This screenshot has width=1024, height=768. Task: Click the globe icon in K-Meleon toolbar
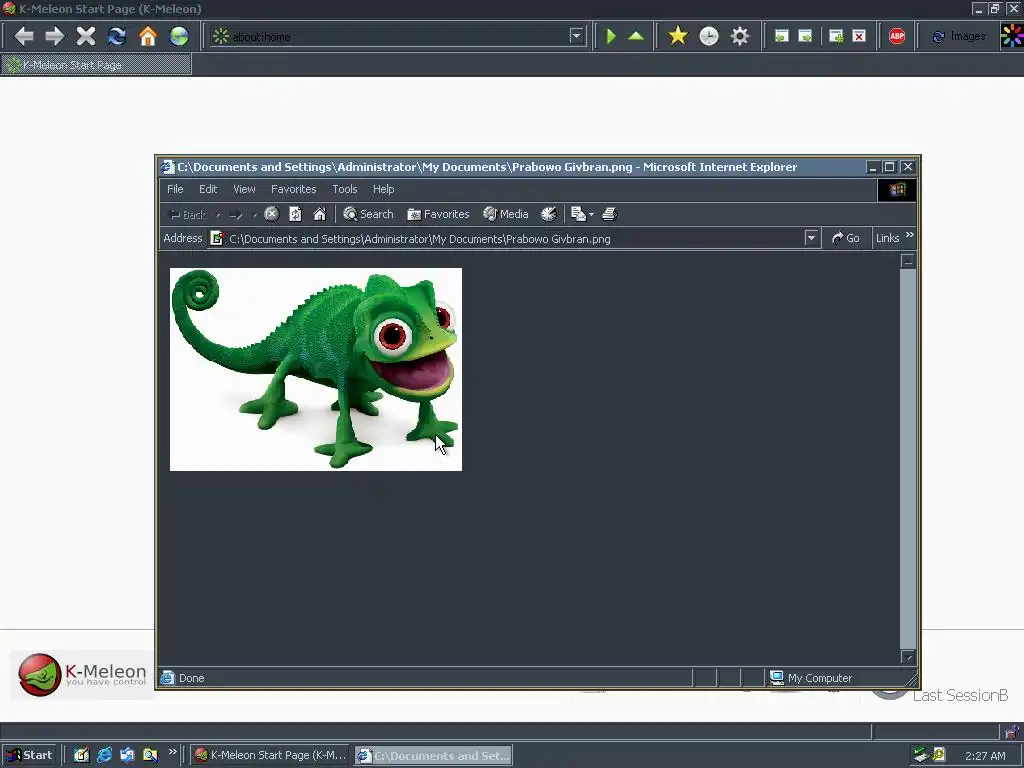pos(179,36)
